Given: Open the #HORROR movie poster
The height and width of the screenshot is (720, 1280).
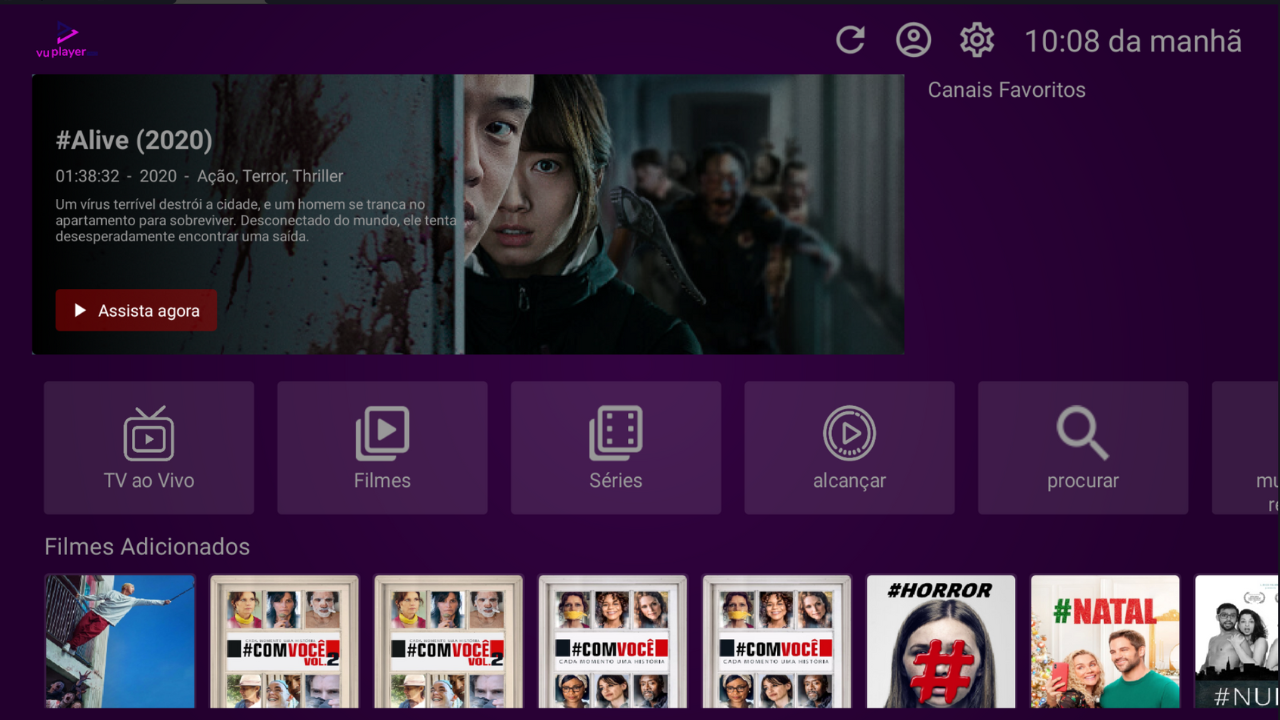Looking at the screenshot, I should pyautogui.click(x=940, y=641).
